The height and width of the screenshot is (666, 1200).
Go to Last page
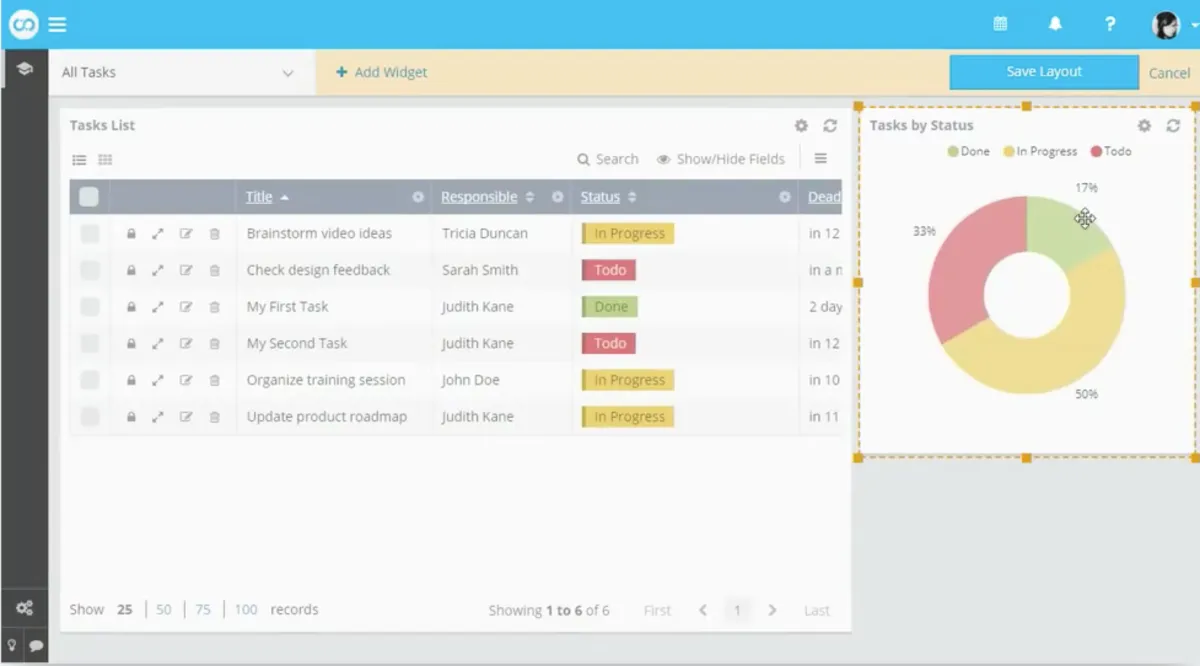point(817,610)
